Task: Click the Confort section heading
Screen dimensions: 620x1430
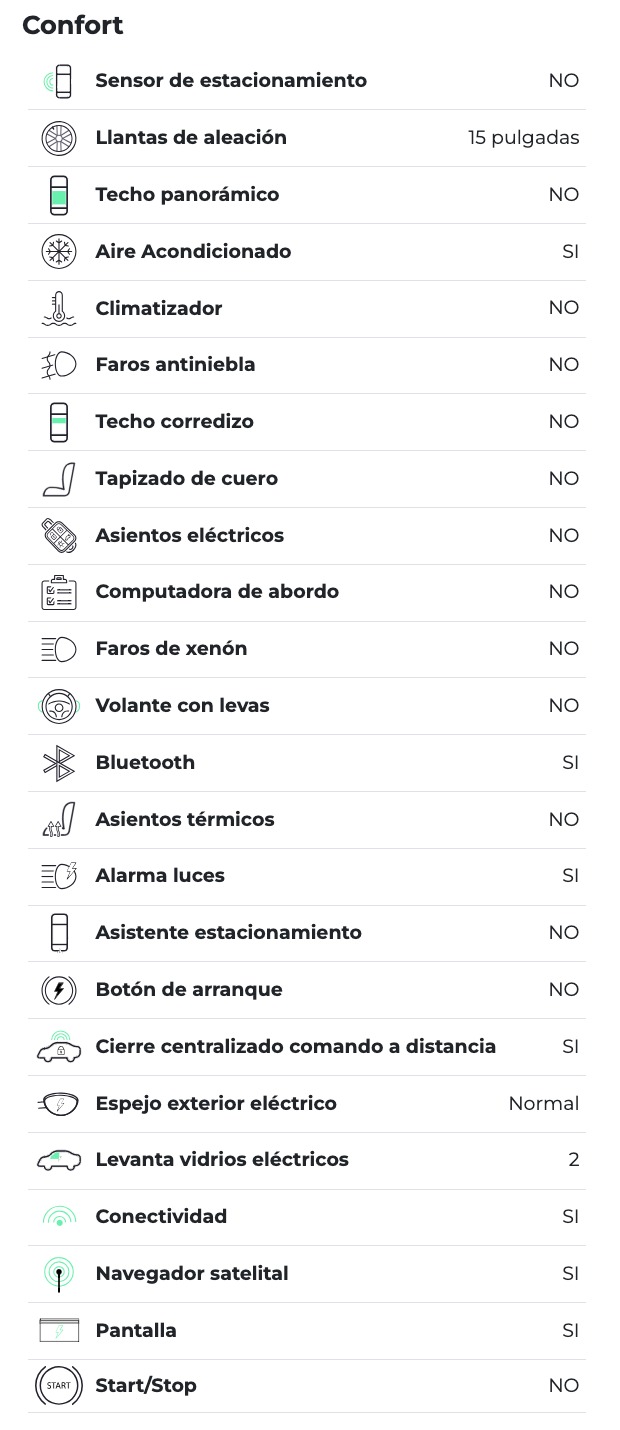Action: click(73, 25)
